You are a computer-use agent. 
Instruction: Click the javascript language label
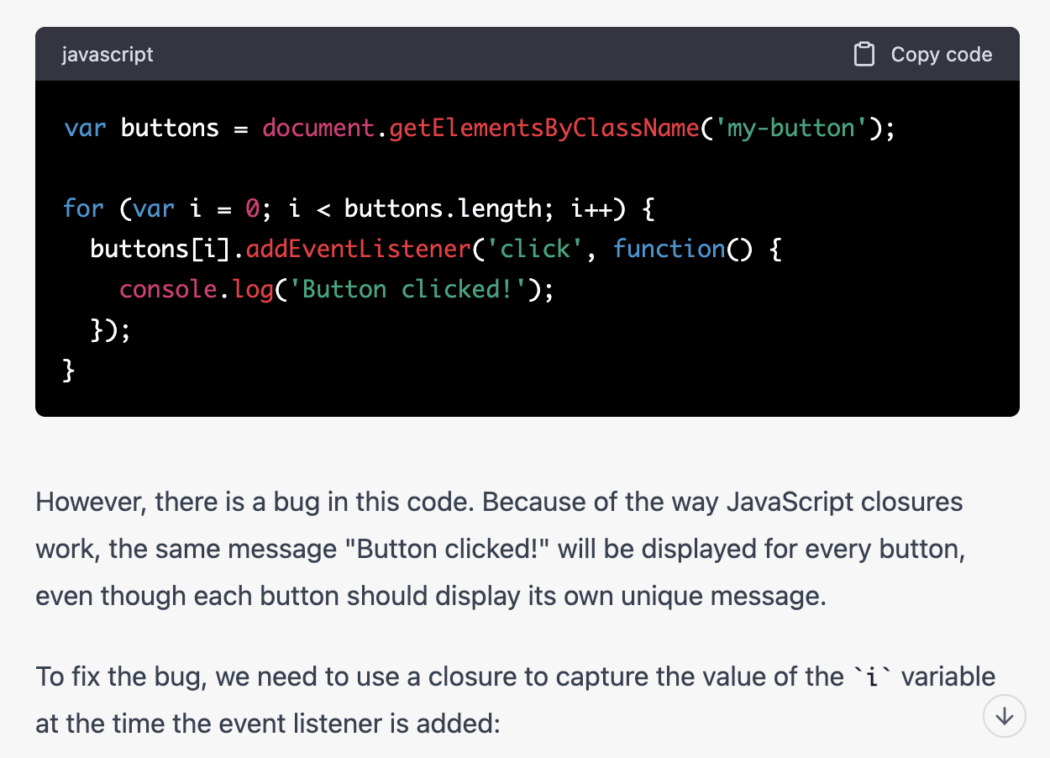click(x=107, y=54)
